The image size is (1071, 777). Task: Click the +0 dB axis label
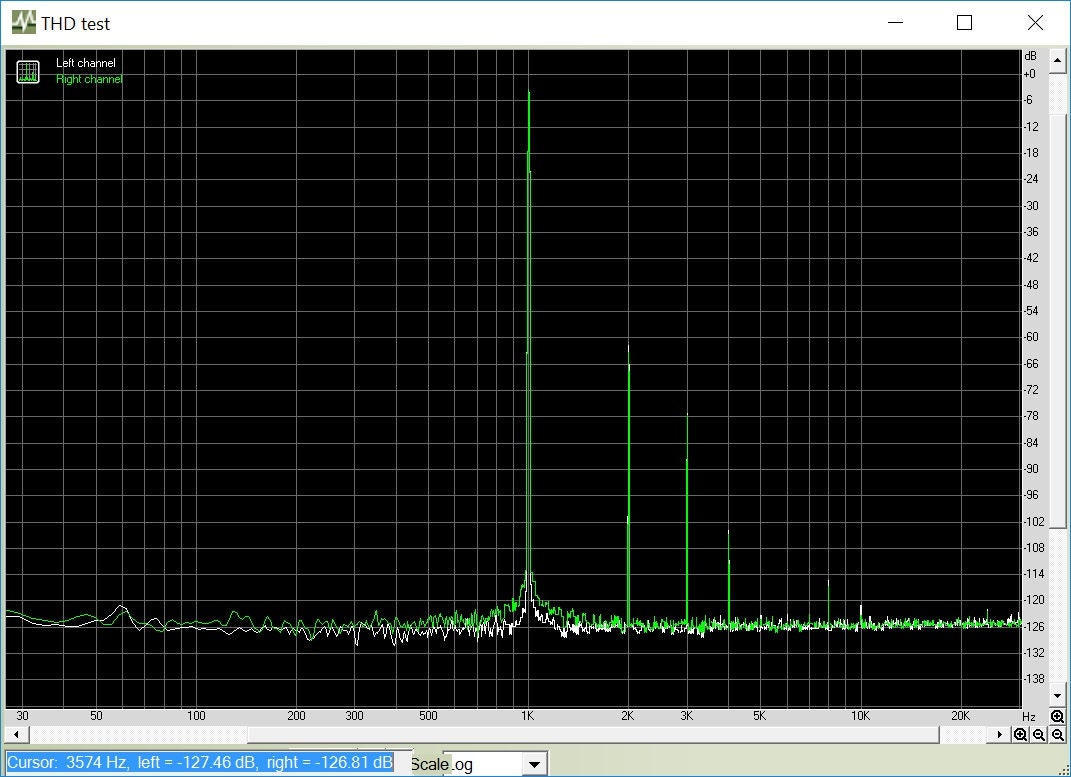tap(1029, 74)
